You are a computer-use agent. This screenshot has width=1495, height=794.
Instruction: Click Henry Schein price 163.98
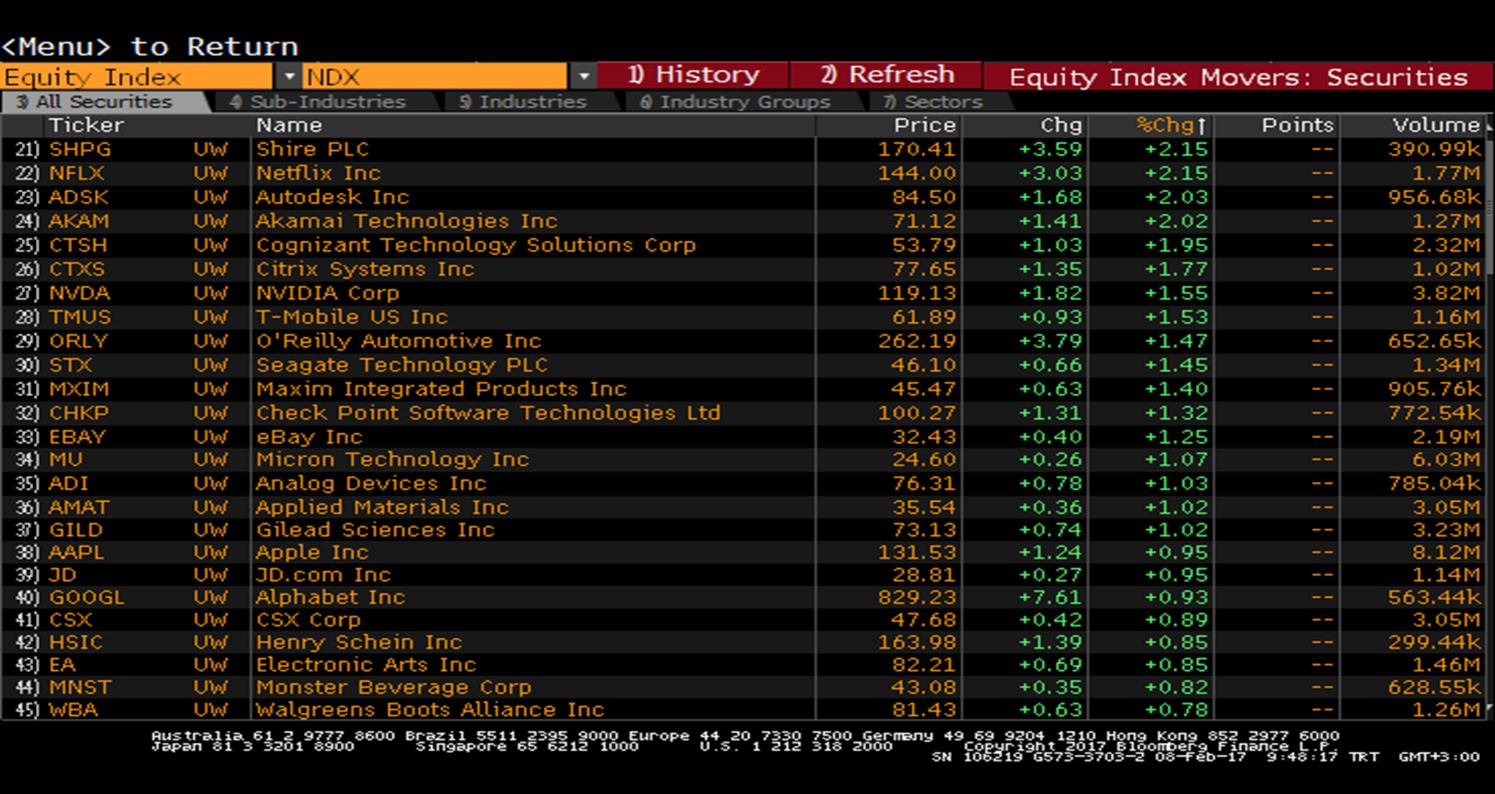(917, 642)
